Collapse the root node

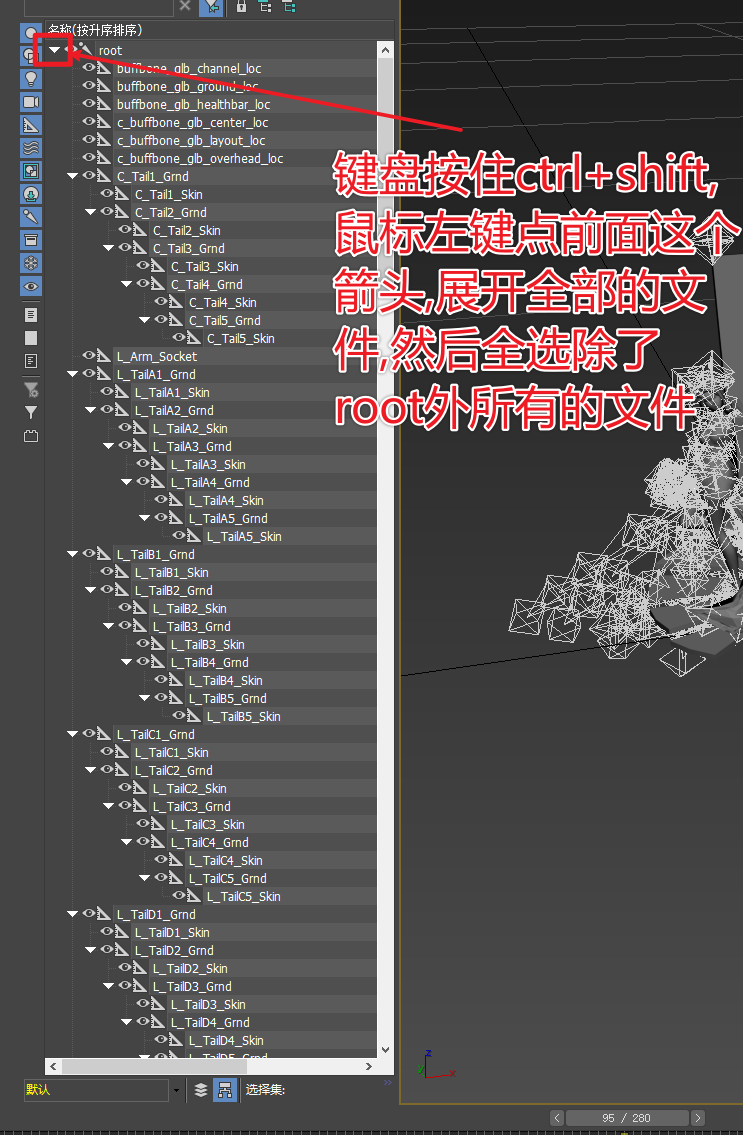tap(54, 50)
